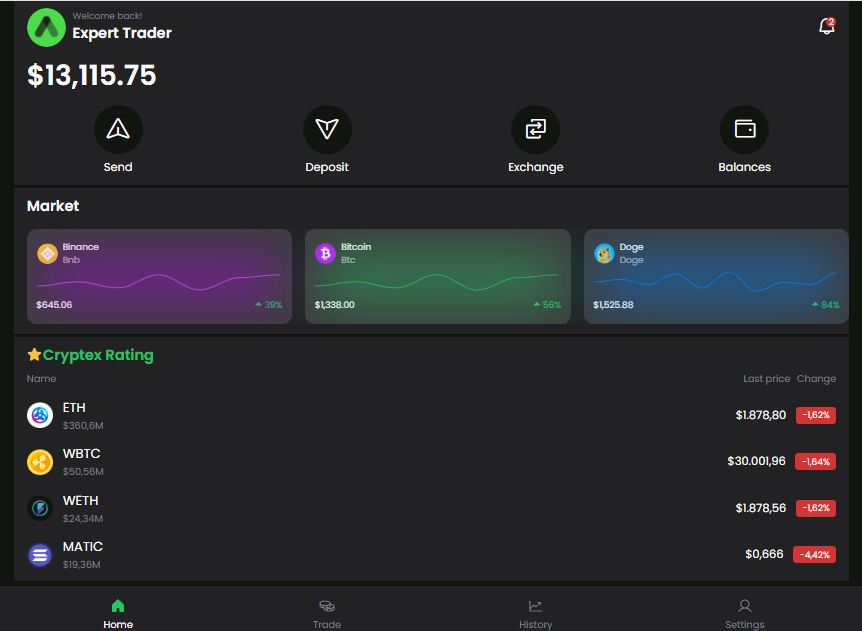Image resolution: width=862 pixels, height=631 pixels.
Task: Open the Doge market card
Action: pos(716,277)
